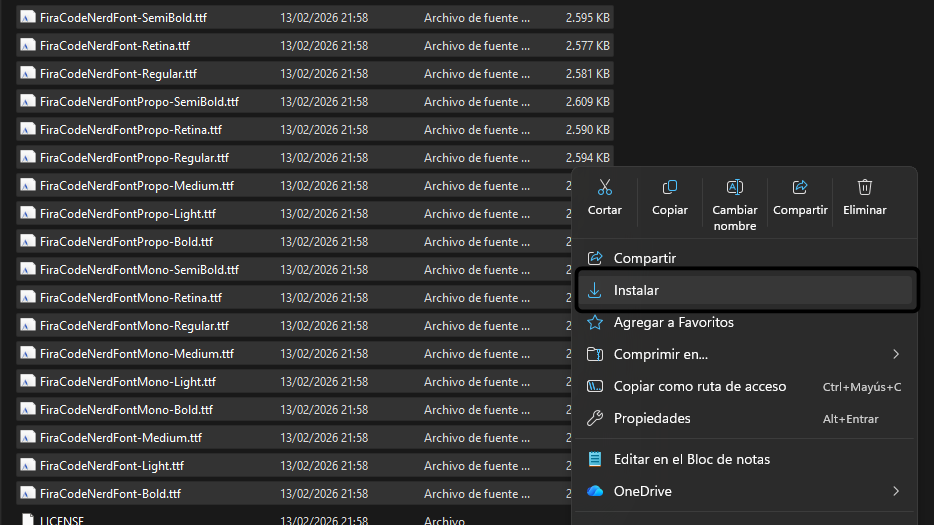Image resolution: width=934 pixels, height=525 pixels.
Task: Select file name FiraCodeNerdFontMono-Medium.ttf
Action: pyautogui.click(x=137, y=354)
